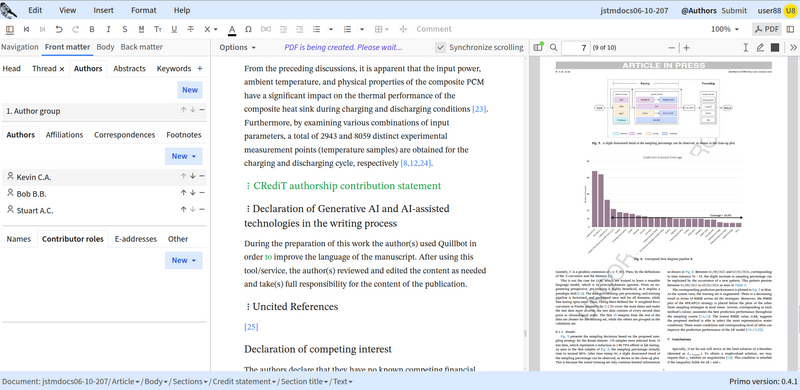Switch to the Body tab
Screen dimensions: 800x390
point(106,47)
